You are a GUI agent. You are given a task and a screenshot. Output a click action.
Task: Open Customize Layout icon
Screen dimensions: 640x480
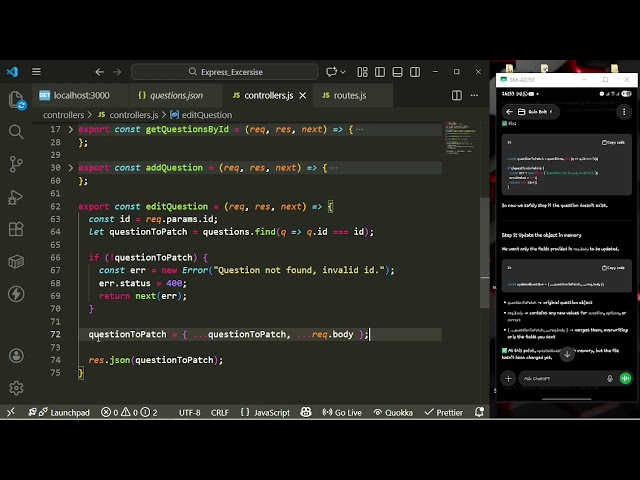[x=362, y=72]
